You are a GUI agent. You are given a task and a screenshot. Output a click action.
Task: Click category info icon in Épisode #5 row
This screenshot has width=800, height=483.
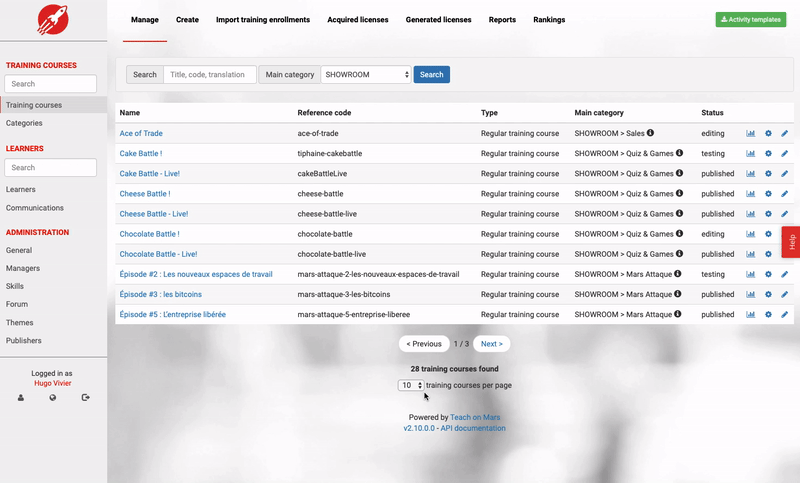pos(678,314)
